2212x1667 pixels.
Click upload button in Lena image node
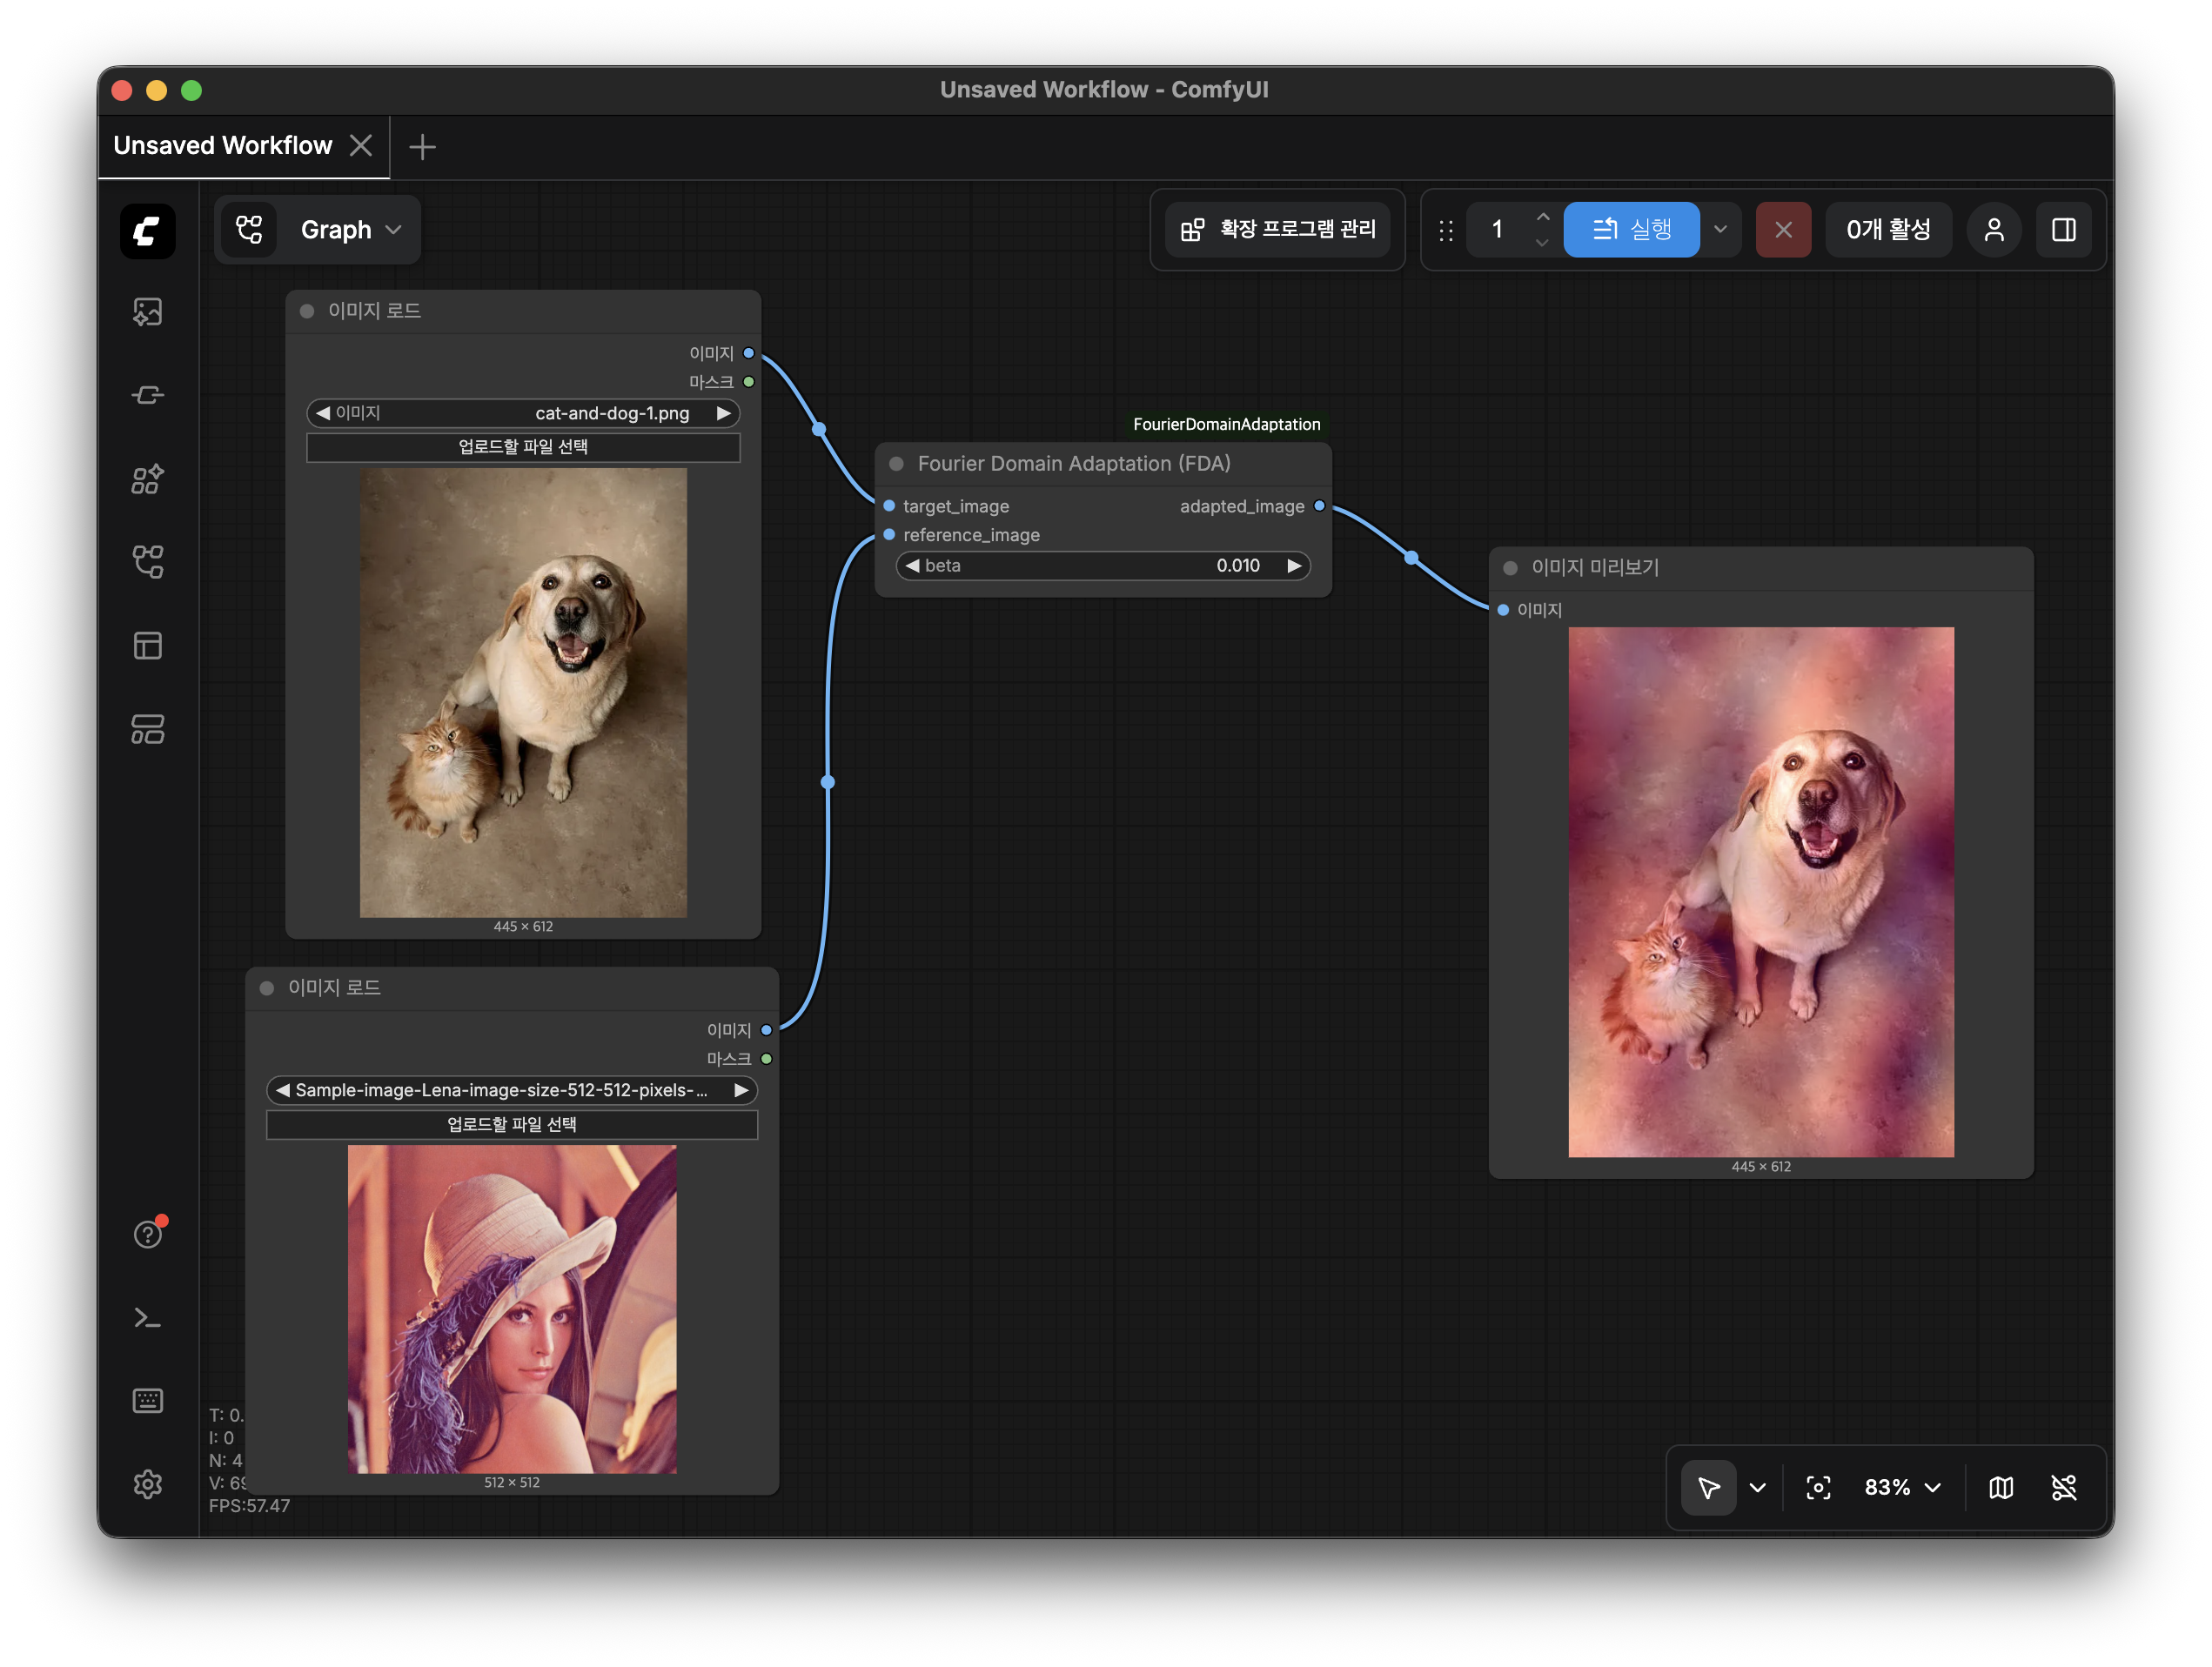[x=512, y=1124]
